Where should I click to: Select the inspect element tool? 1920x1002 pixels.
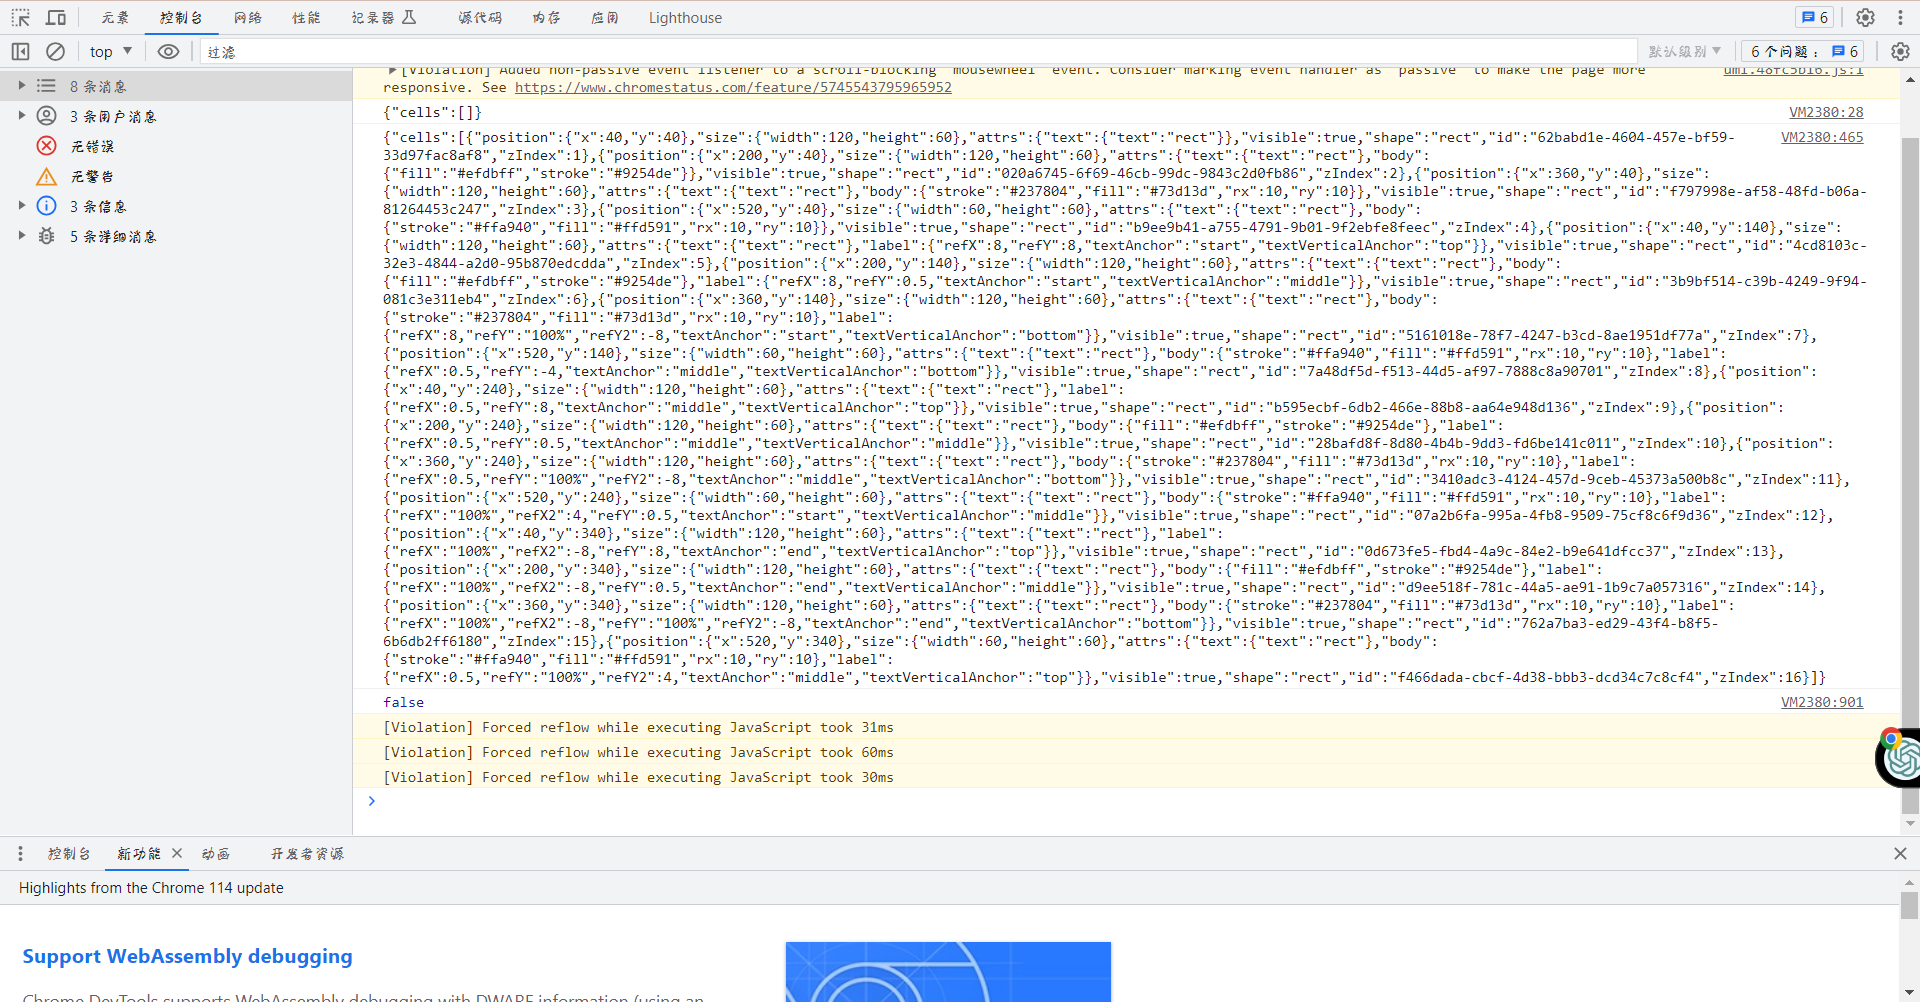[20, 17]
